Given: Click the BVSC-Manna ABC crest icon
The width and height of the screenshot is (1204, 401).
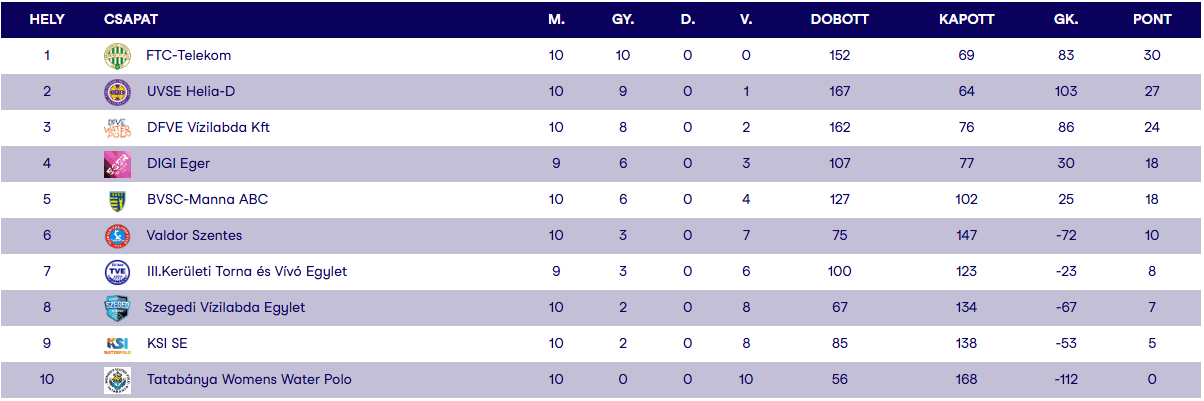Looking at the screenshot, I should [x=118, y=200].
